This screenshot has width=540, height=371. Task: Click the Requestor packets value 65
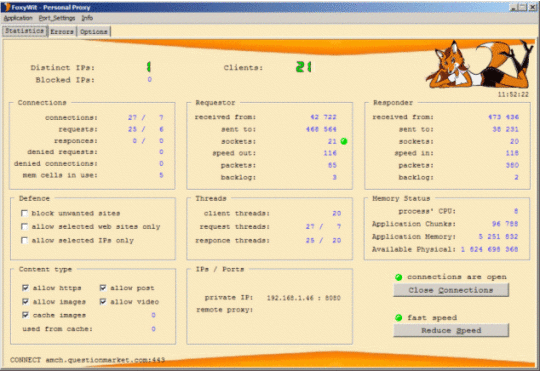[x=332, y=165]
